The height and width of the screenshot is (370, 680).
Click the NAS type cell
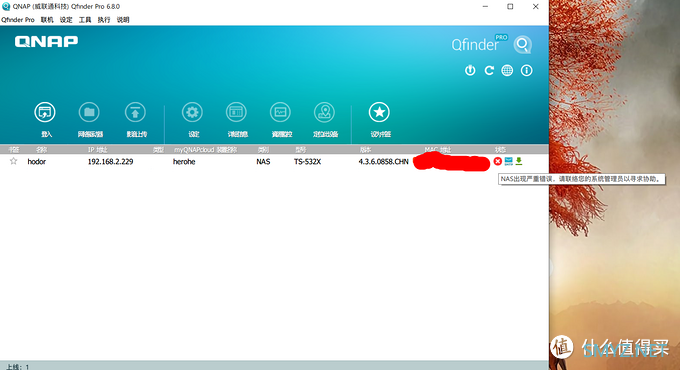coord(263,162)
